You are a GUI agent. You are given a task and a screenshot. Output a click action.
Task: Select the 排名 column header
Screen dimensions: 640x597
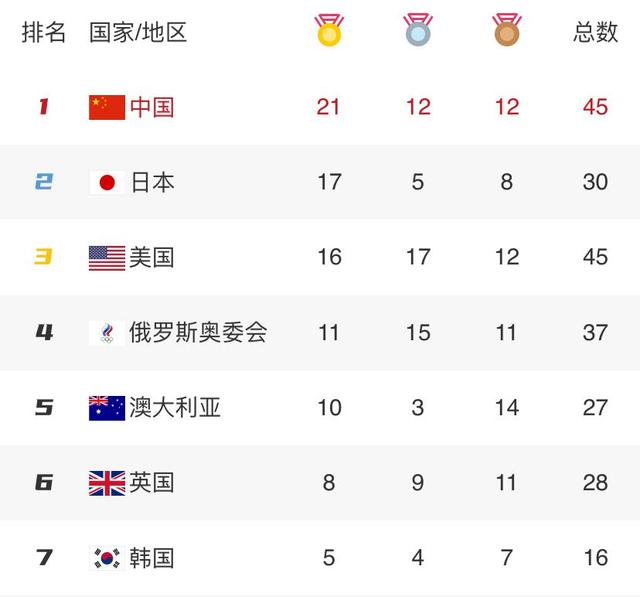point(43,32)
